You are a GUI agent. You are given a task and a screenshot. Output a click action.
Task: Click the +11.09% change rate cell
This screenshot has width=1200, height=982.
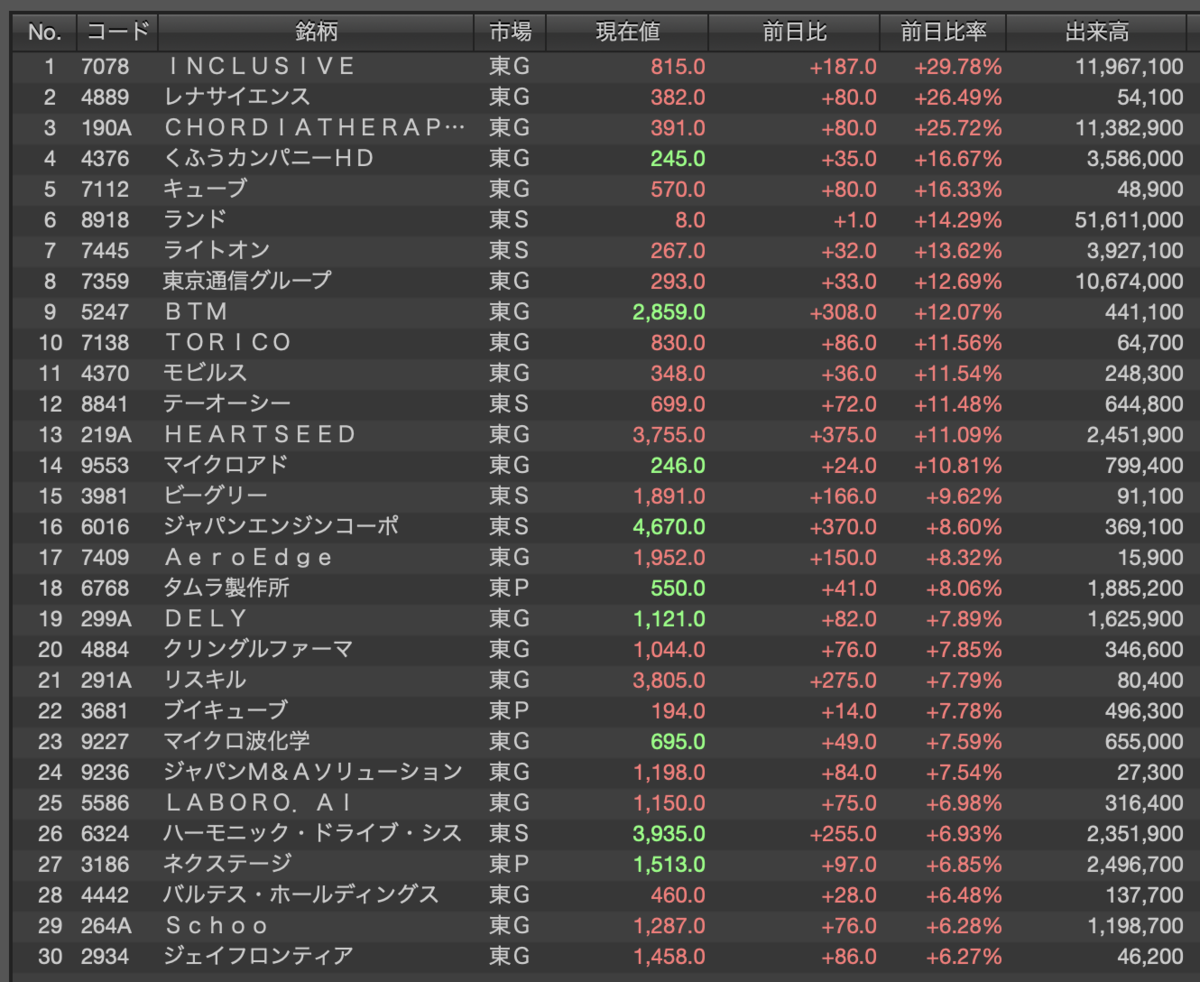tap(958, 435)
